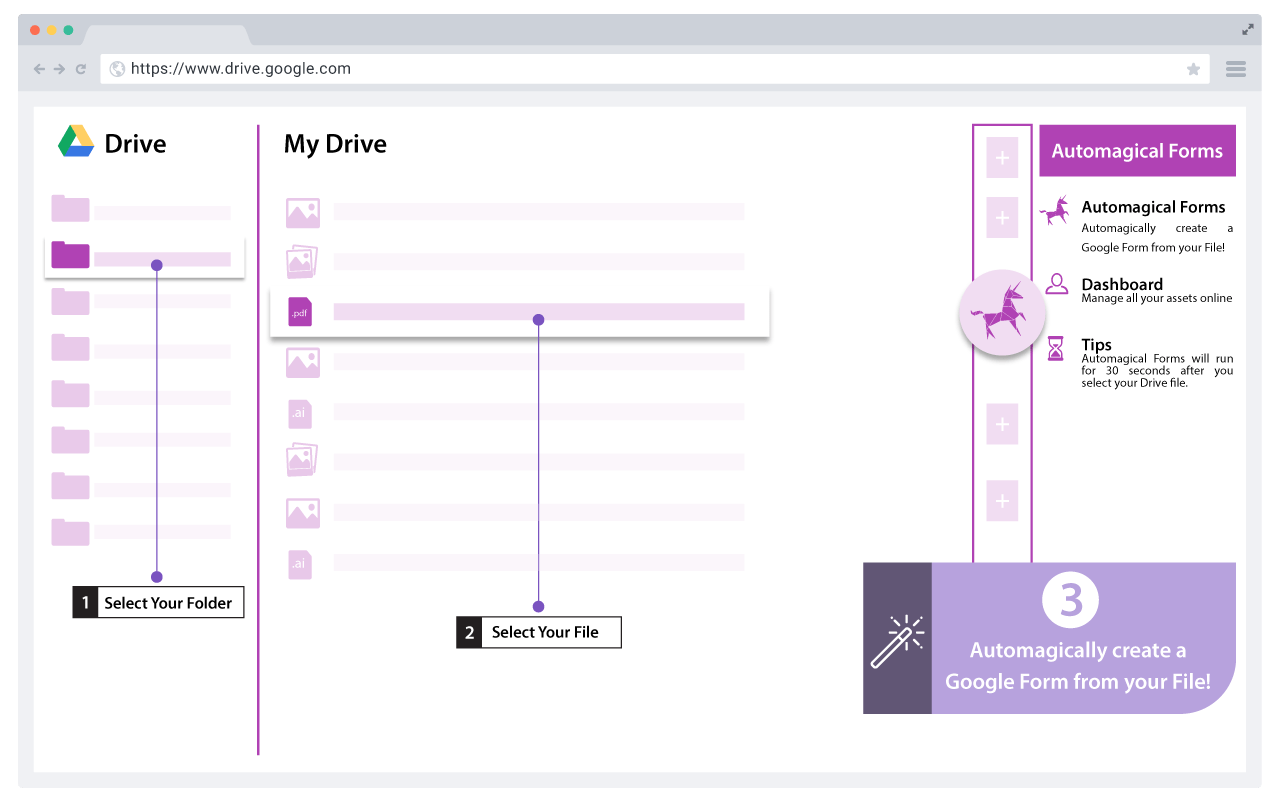Go back using the browser back arrow

[x=39, y=69]
